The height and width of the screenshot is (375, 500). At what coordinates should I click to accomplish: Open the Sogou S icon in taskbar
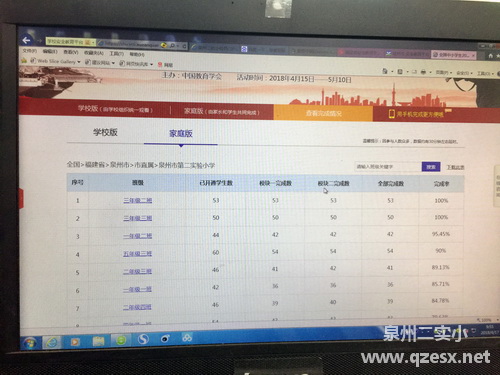[x=143, y=339]
